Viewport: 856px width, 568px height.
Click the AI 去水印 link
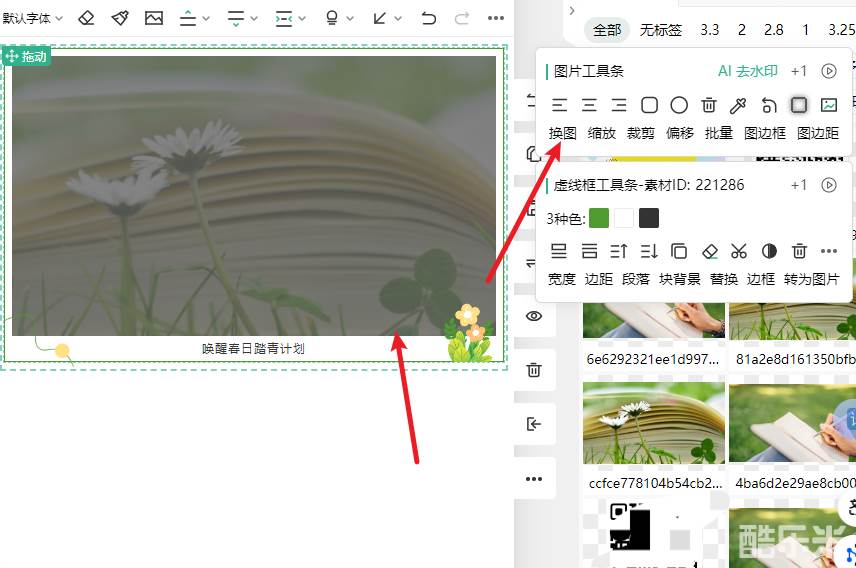(x=747, y=71)
